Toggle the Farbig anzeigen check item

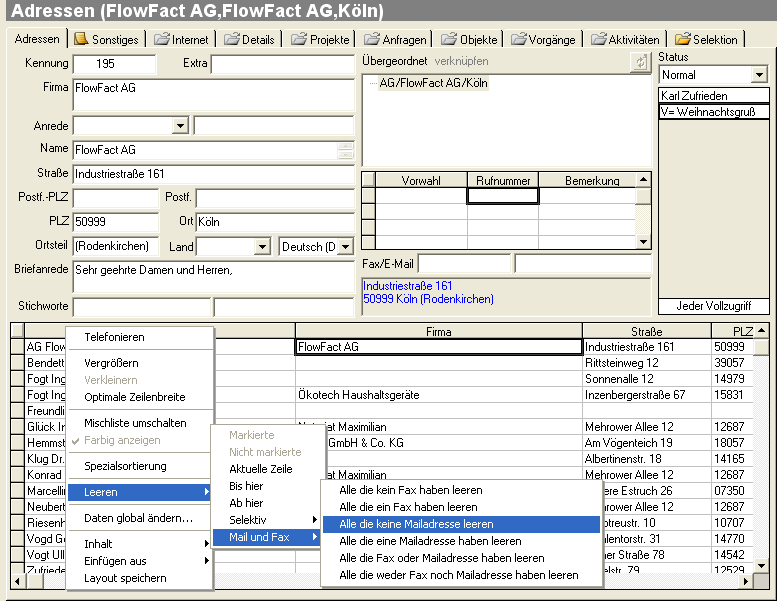[141, 440]
